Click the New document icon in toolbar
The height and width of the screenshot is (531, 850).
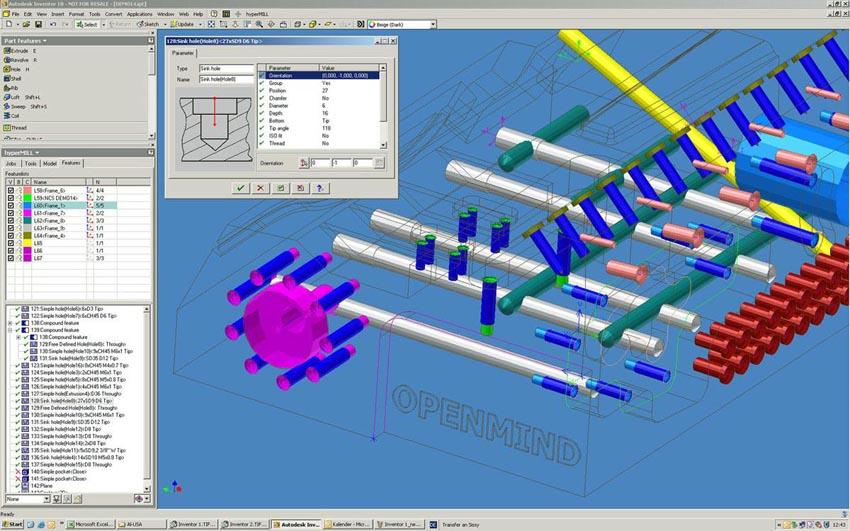tap(9, 24)
